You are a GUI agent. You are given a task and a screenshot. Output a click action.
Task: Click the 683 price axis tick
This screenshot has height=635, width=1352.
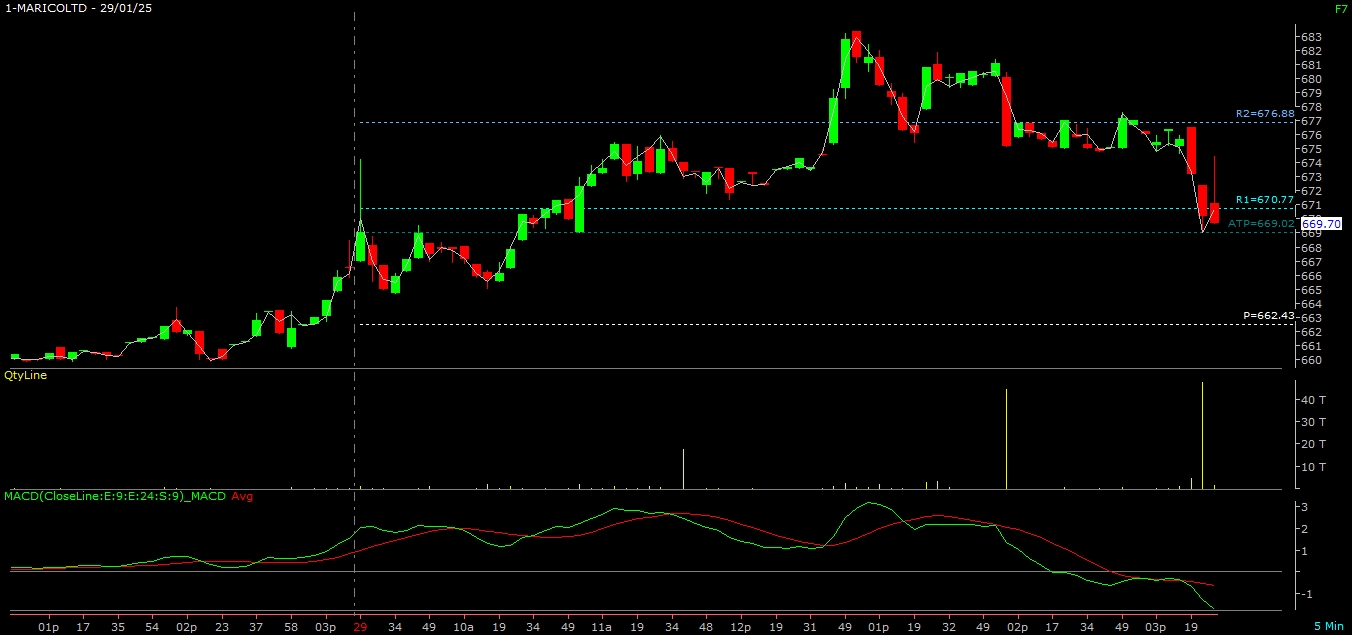click(x=1310, y=37)
